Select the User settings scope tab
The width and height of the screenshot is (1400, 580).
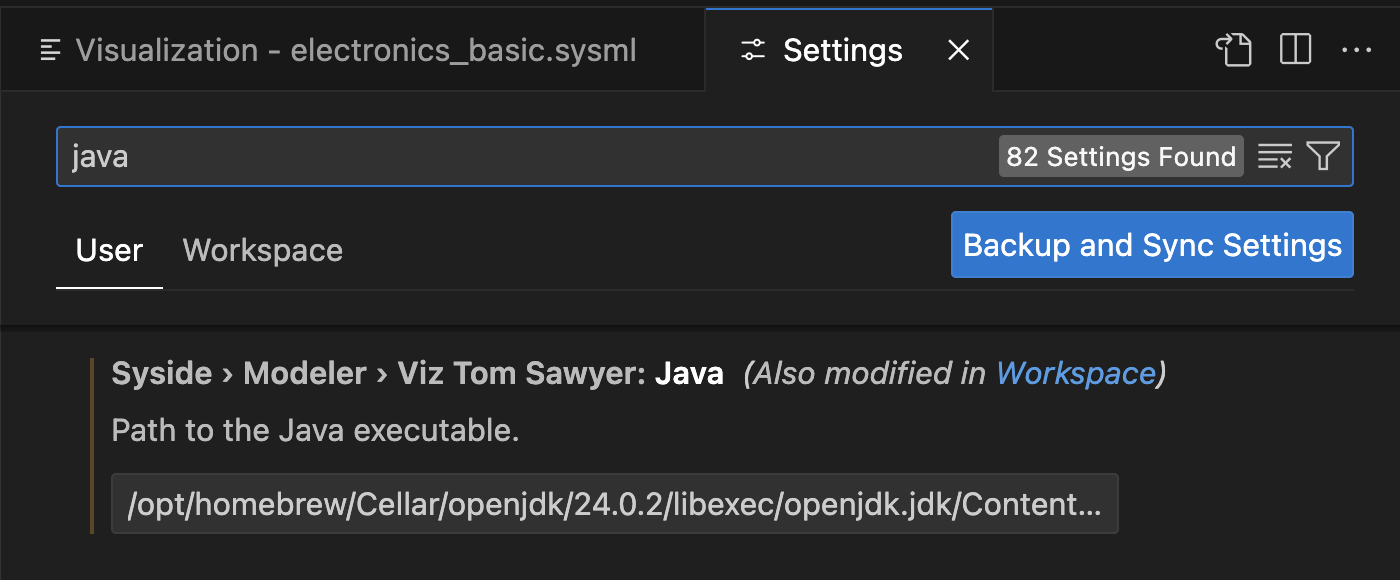coord(109,250)
